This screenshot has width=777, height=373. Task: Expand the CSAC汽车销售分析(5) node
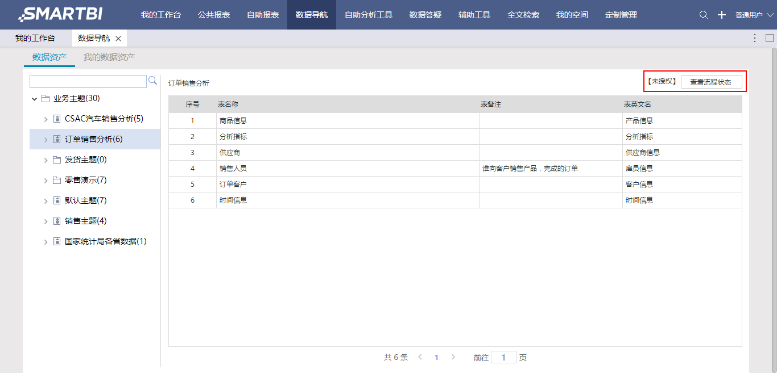(x=46, y=119)
